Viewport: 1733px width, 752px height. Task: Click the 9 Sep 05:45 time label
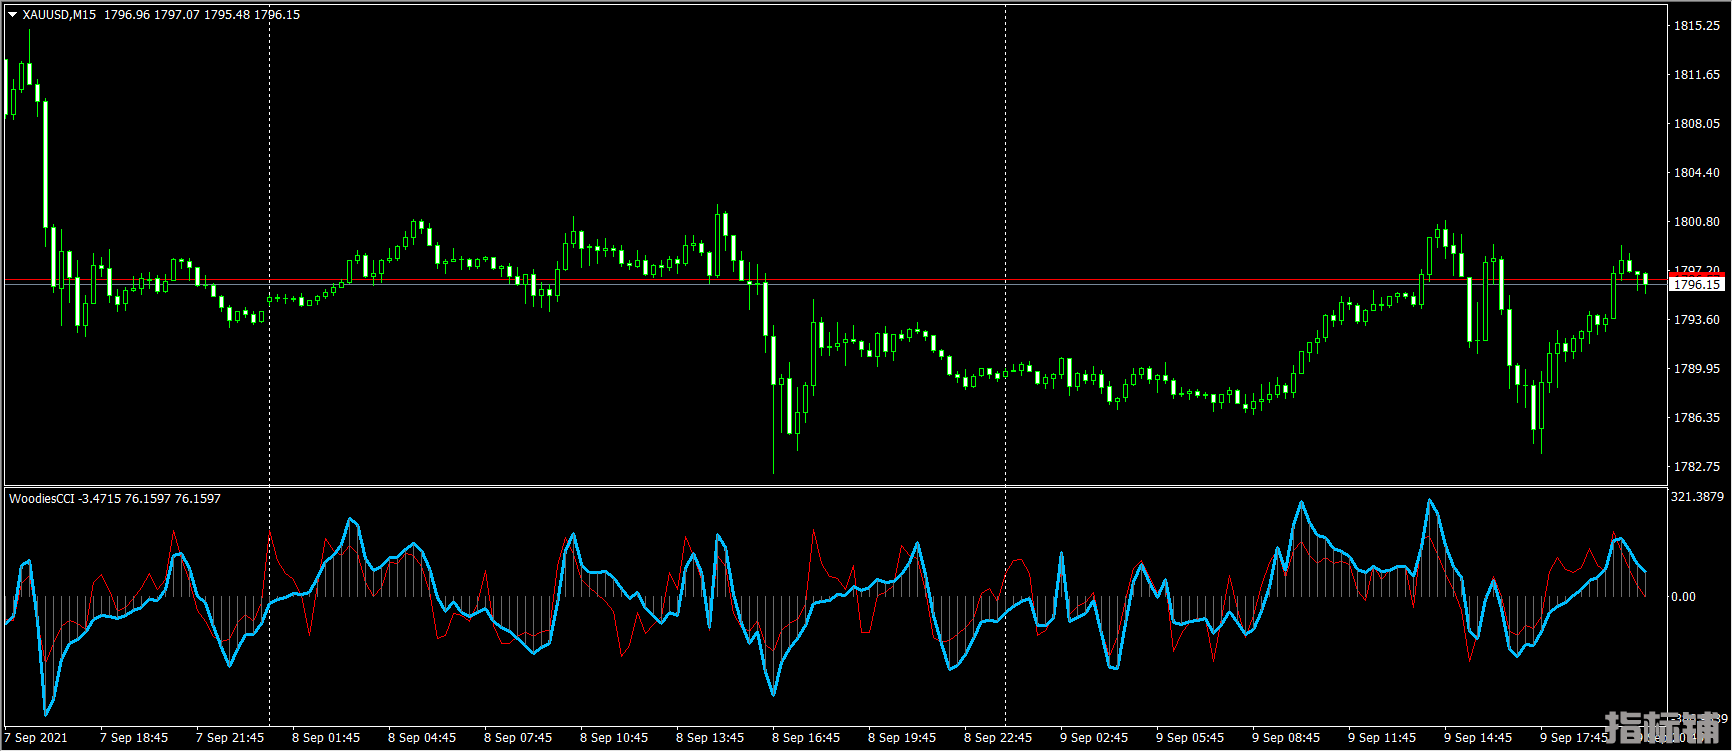1190,738
